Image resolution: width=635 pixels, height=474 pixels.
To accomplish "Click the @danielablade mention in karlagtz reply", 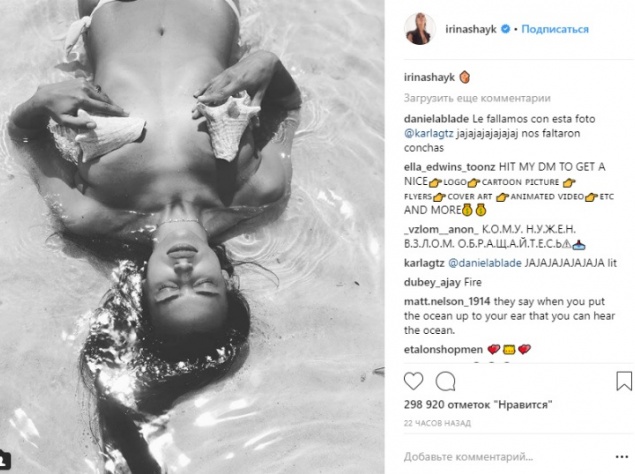I will click(x=485, y=263).
